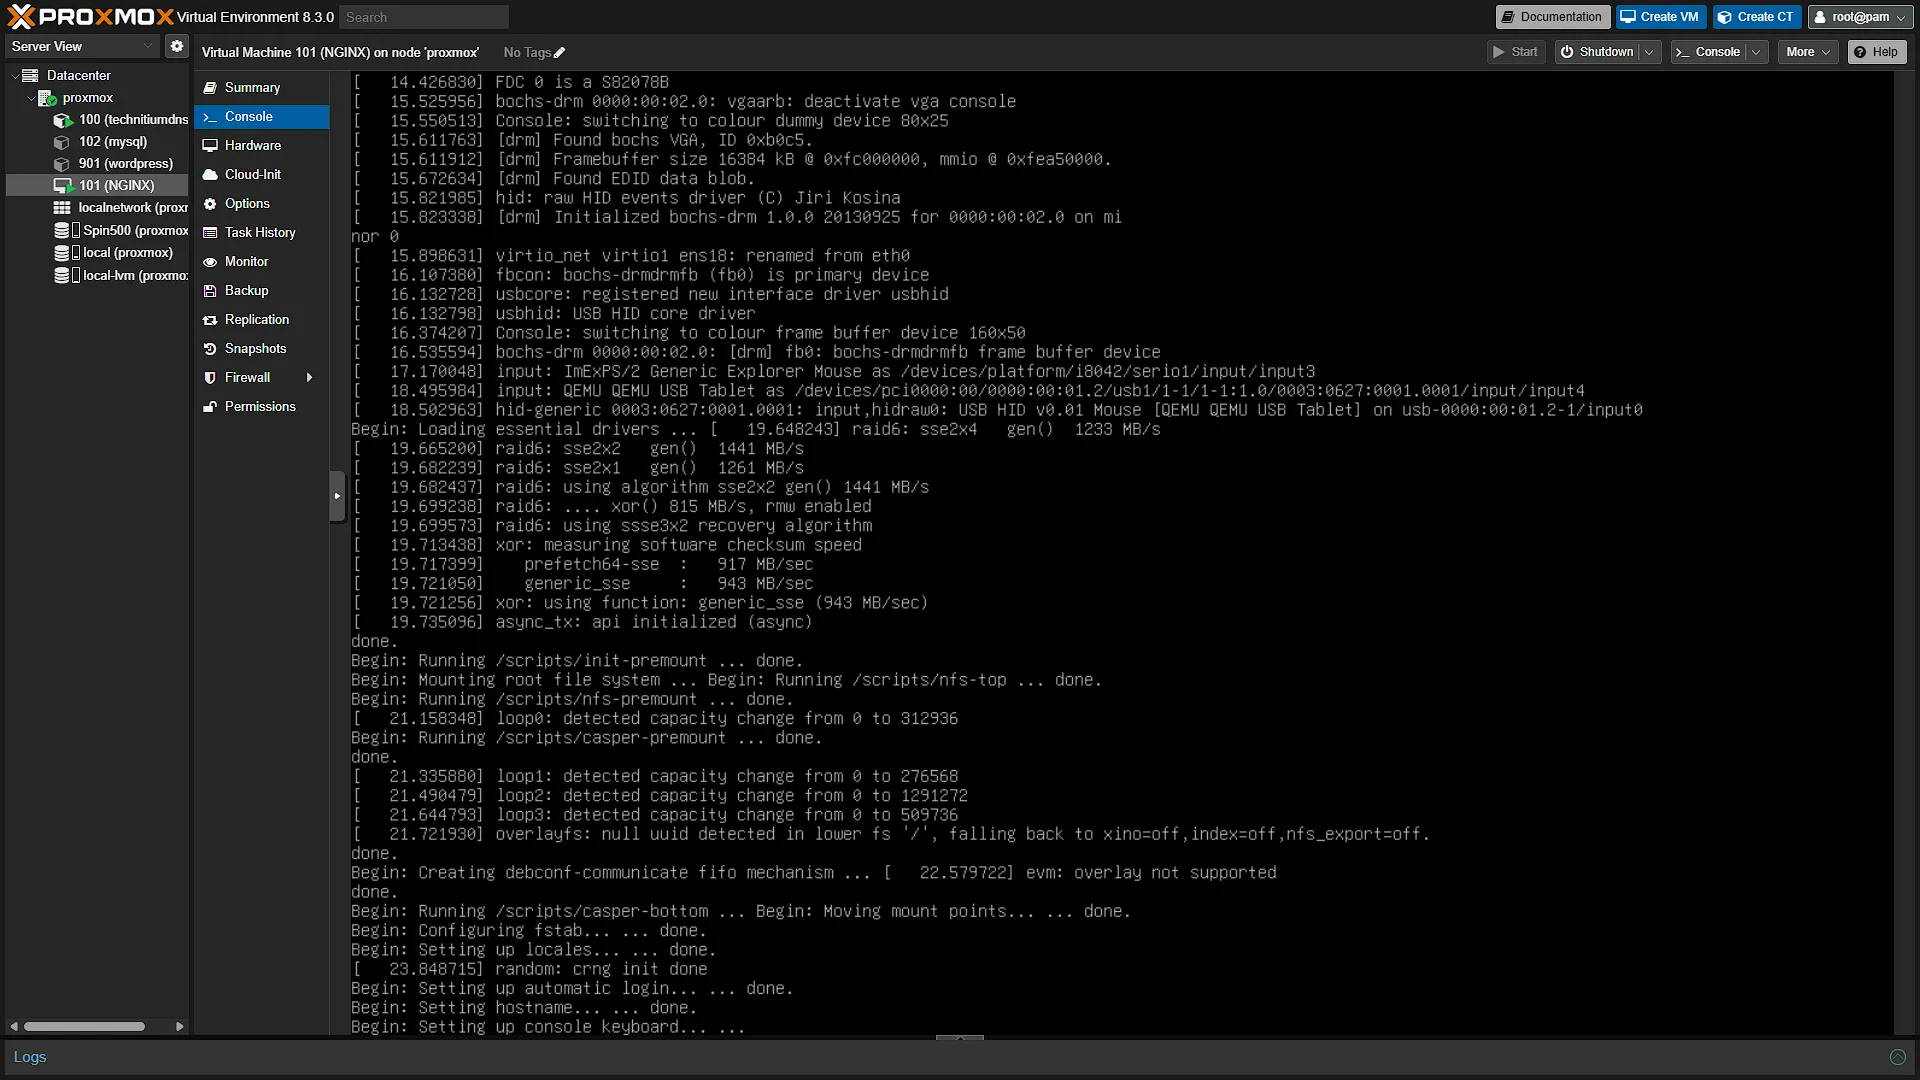Select VM 901 (wordpress) in tree
Image resolution: width=1920 pixels, height=1080 pixels.
125,163
